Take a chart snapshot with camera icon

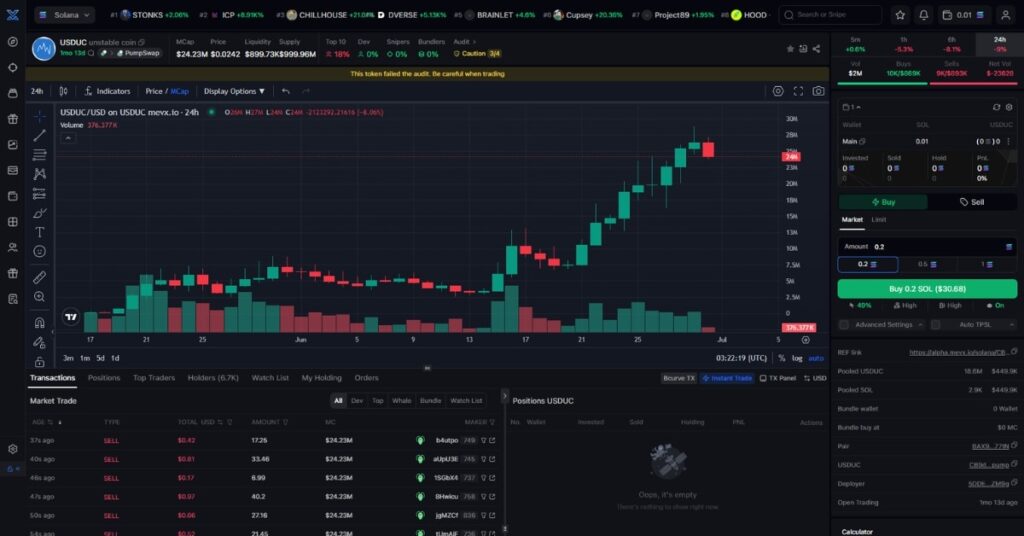coord(818,91)
